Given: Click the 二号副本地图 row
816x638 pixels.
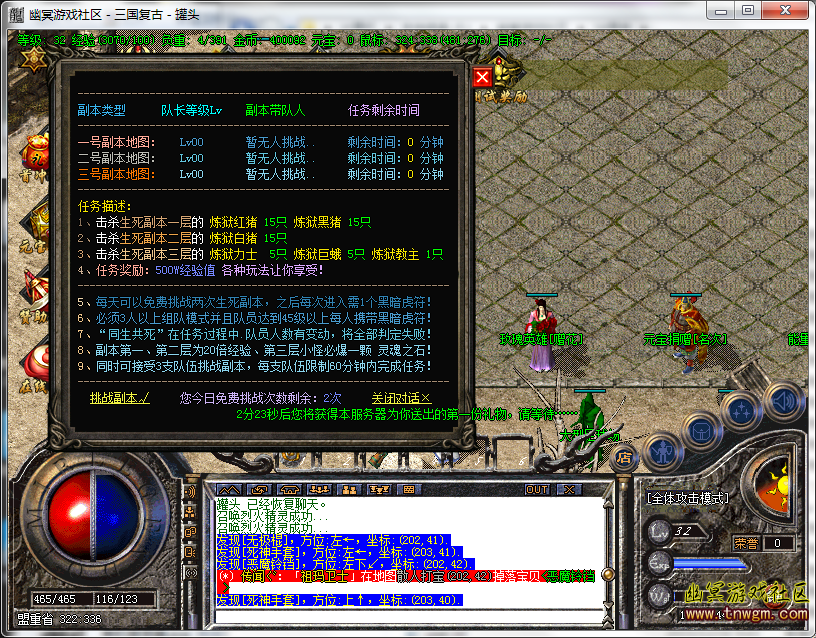Looking at the screenshot, I should coord(261,158).
